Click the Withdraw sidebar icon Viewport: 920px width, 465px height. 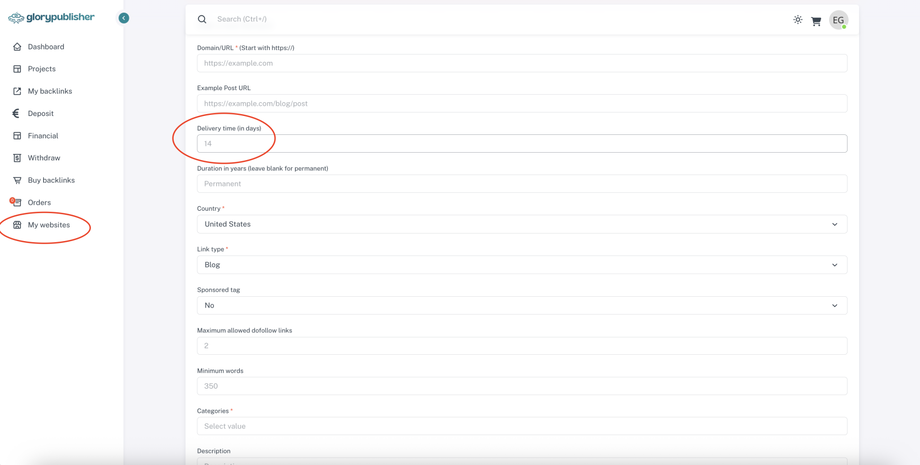coord(17,158)
